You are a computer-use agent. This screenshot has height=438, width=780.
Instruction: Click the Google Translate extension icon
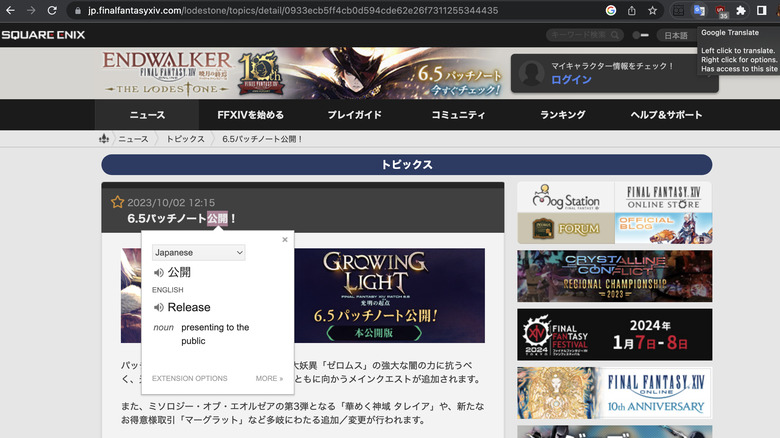click(699, 10)
